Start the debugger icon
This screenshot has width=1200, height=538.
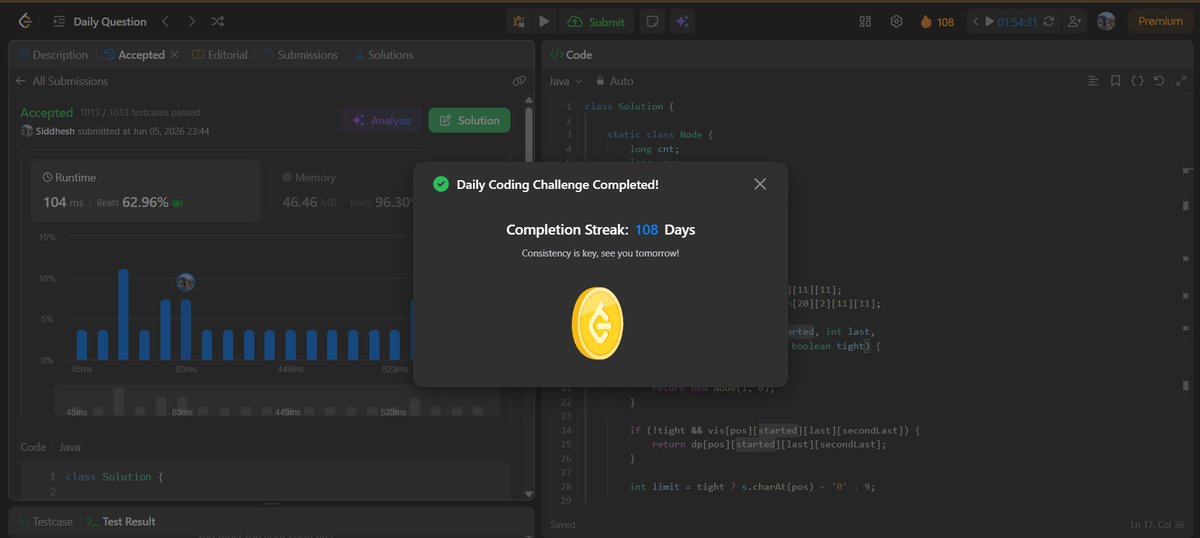coord(519,21)
